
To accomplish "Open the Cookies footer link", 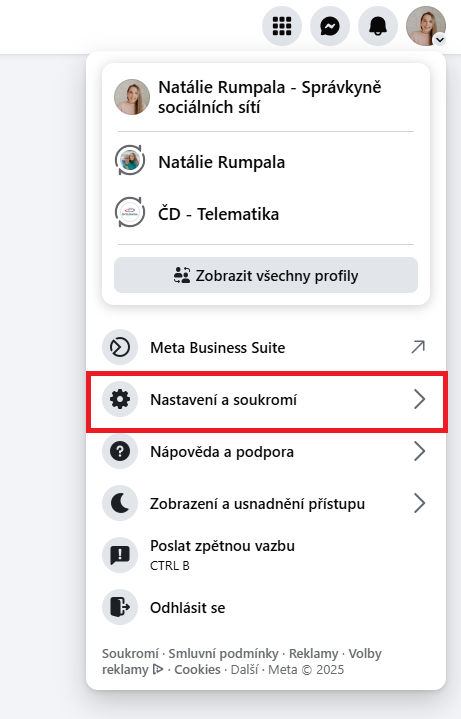I will pyautogui.click(x=197, y=669).
